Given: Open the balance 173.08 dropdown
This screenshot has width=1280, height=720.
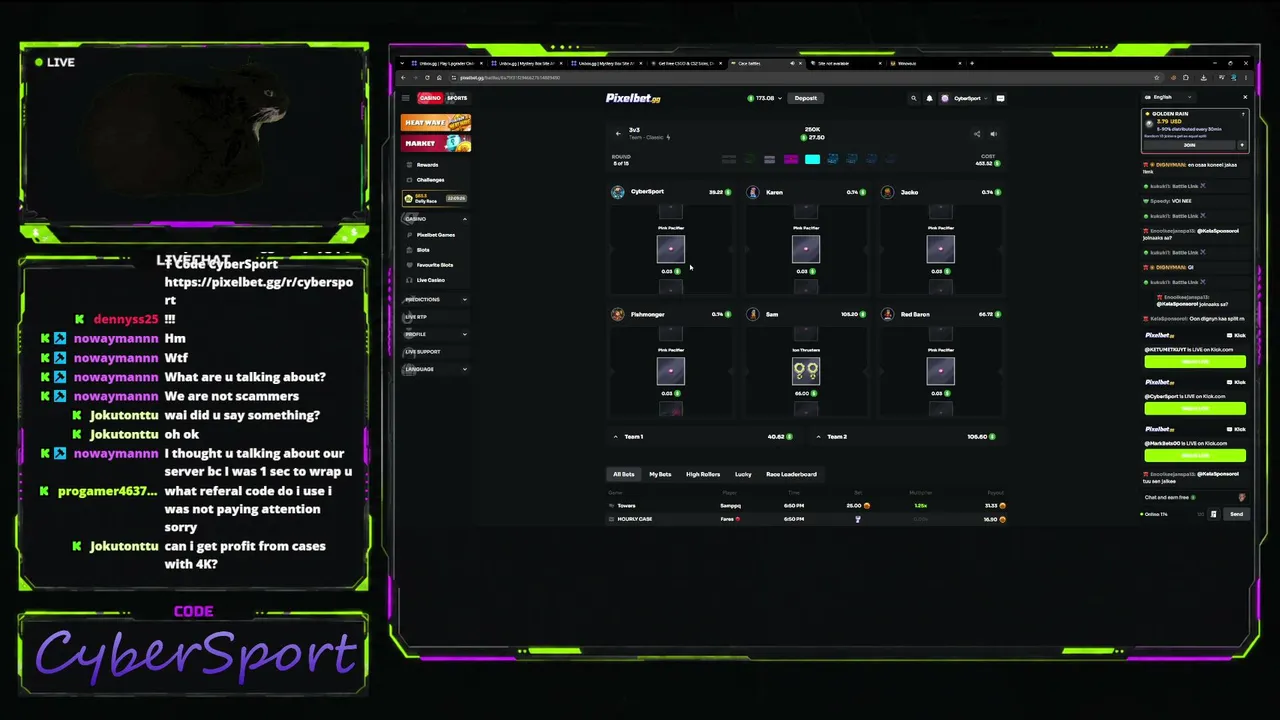Looking at the screenshot, I should click(765, 98).
